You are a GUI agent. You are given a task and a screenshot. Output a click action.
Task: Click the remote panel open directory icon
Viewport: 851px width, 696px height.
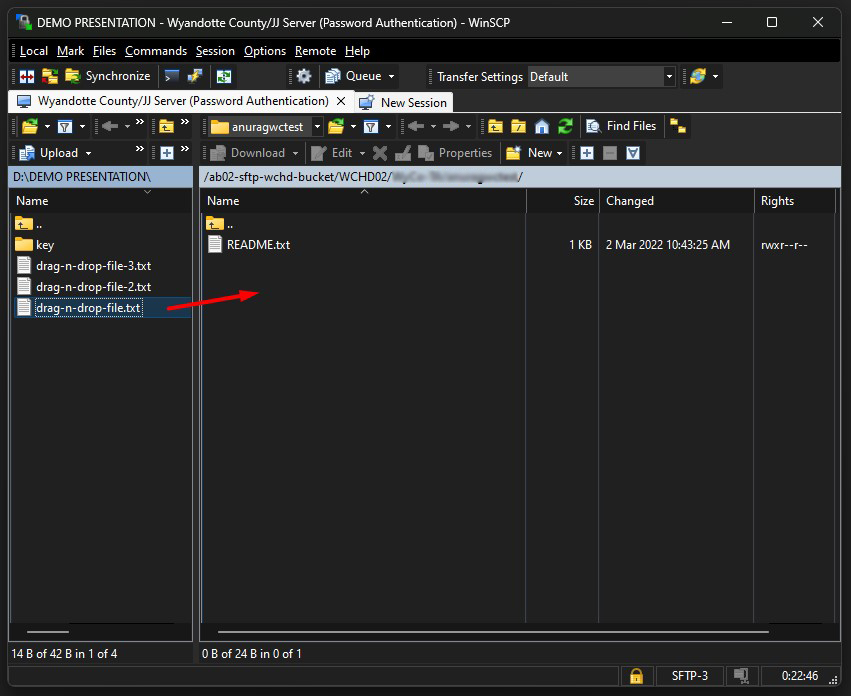[x=336, y=126]
